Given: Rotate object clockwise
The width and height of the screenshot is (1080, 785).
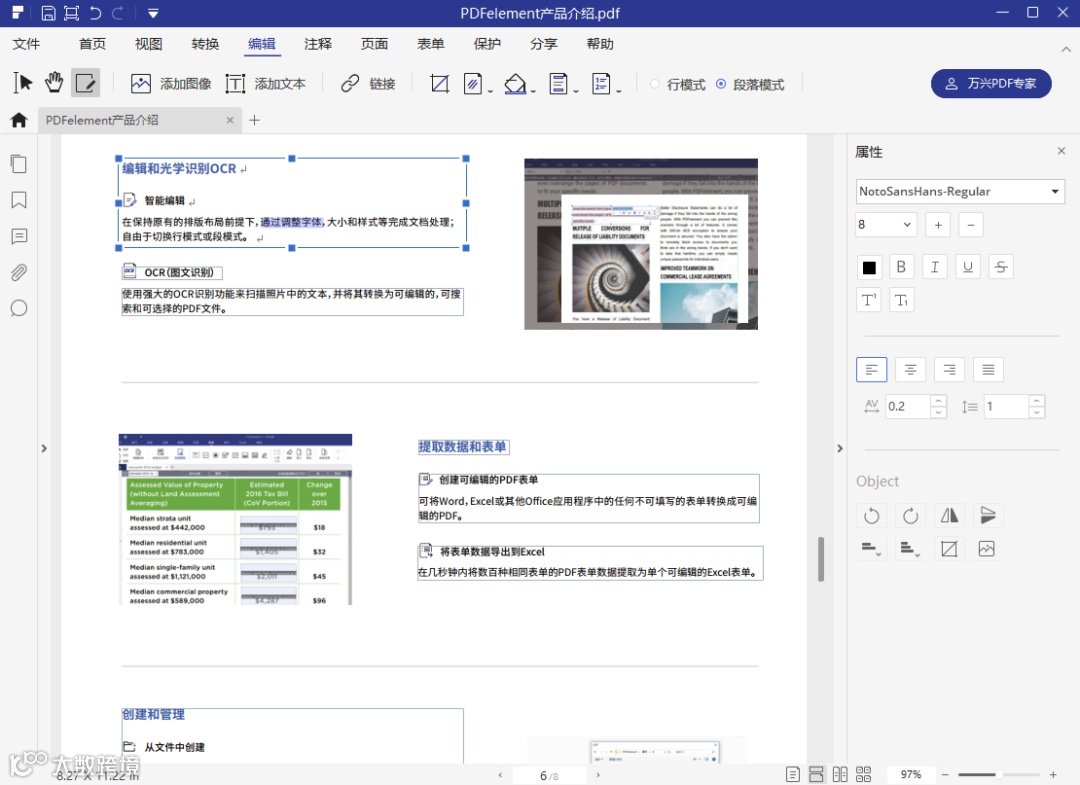Looking at the screenshot, I should click(911, 516).
